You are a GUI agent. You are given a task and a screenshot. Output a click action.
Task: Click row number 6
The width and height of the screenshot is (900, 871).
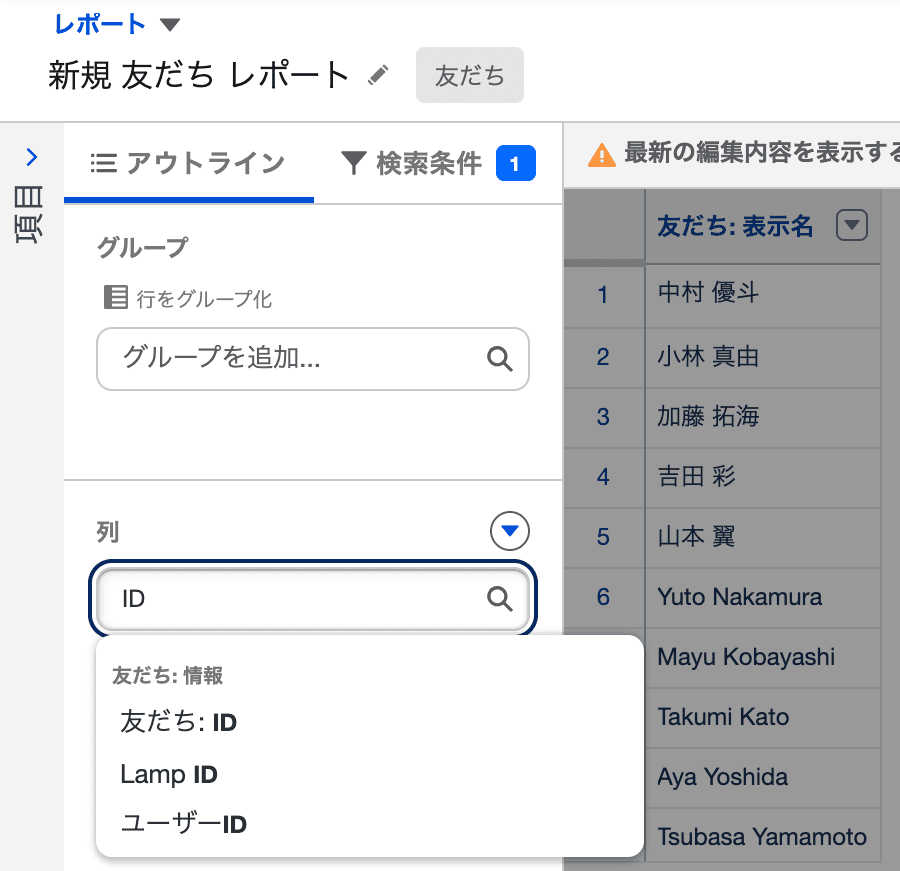[x=603, y=597]
